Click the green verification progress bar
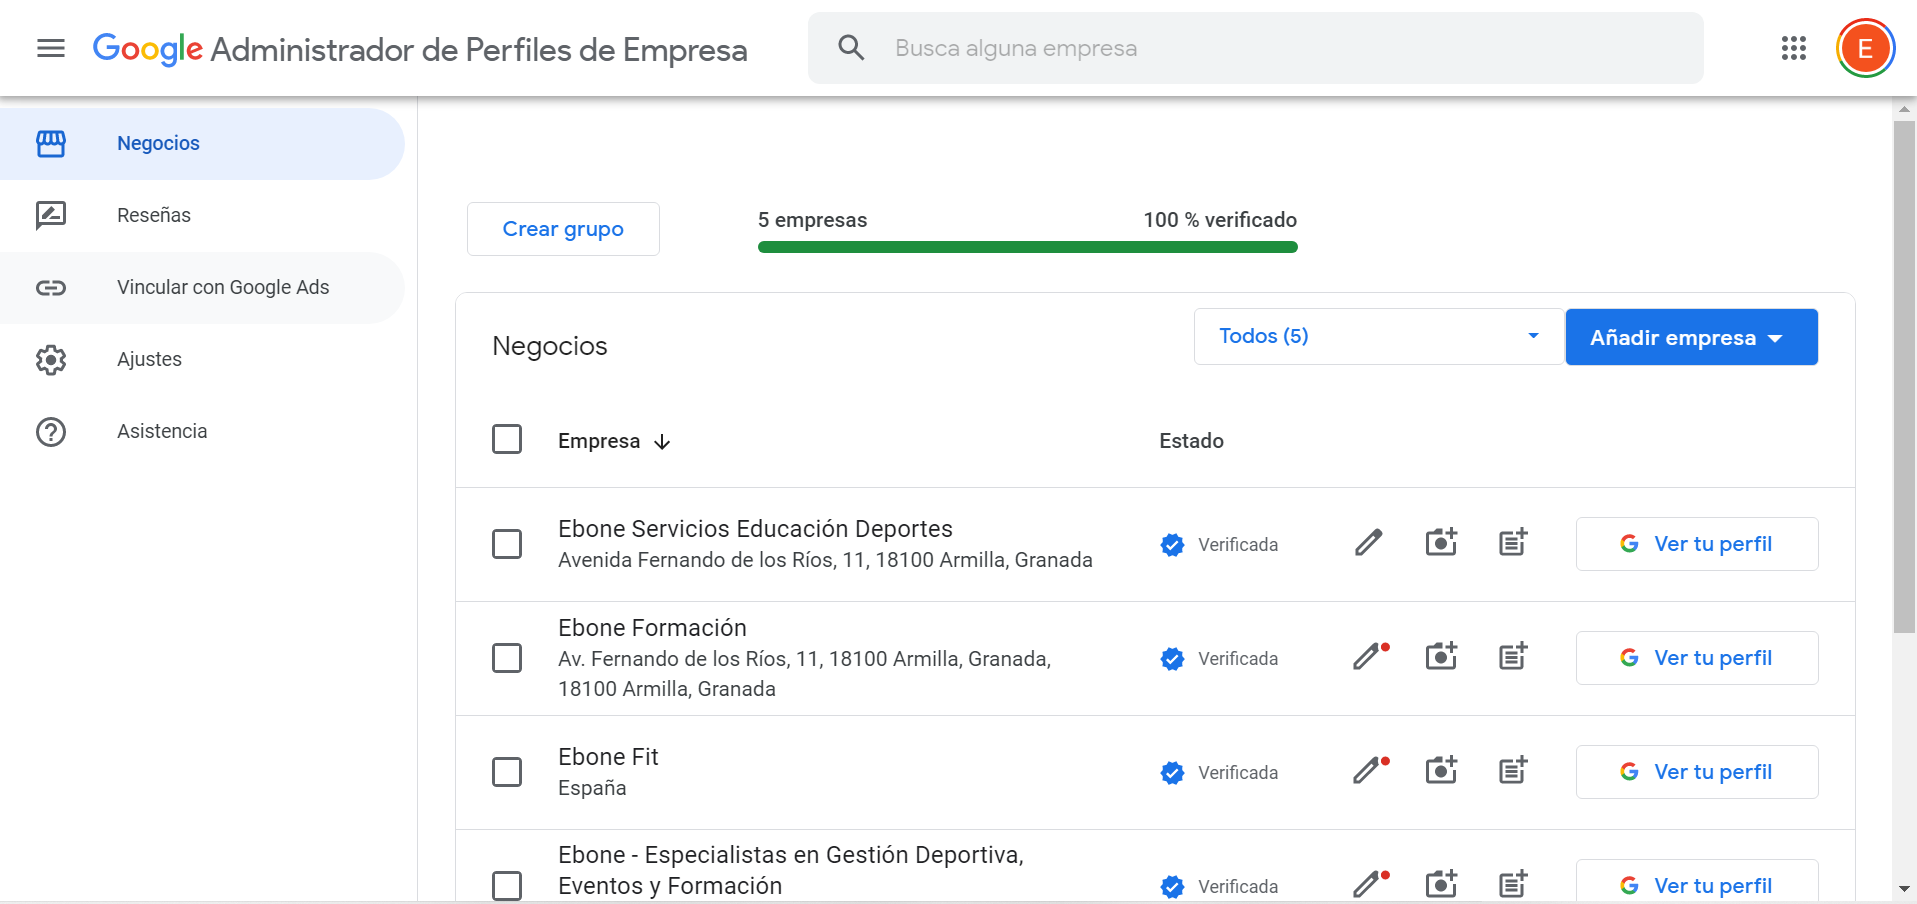The width and height of the screenshot is (1917, 904). pos(1028,246)
